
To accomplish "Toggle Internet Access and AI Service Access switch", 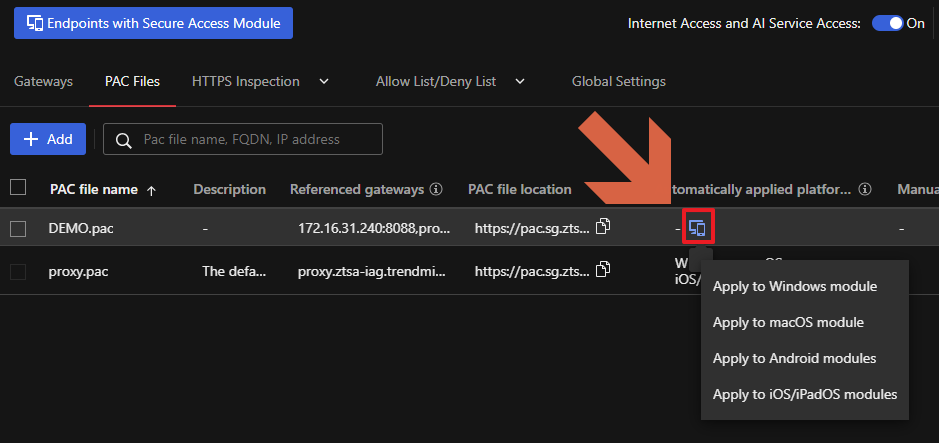I will pos(887,23).
